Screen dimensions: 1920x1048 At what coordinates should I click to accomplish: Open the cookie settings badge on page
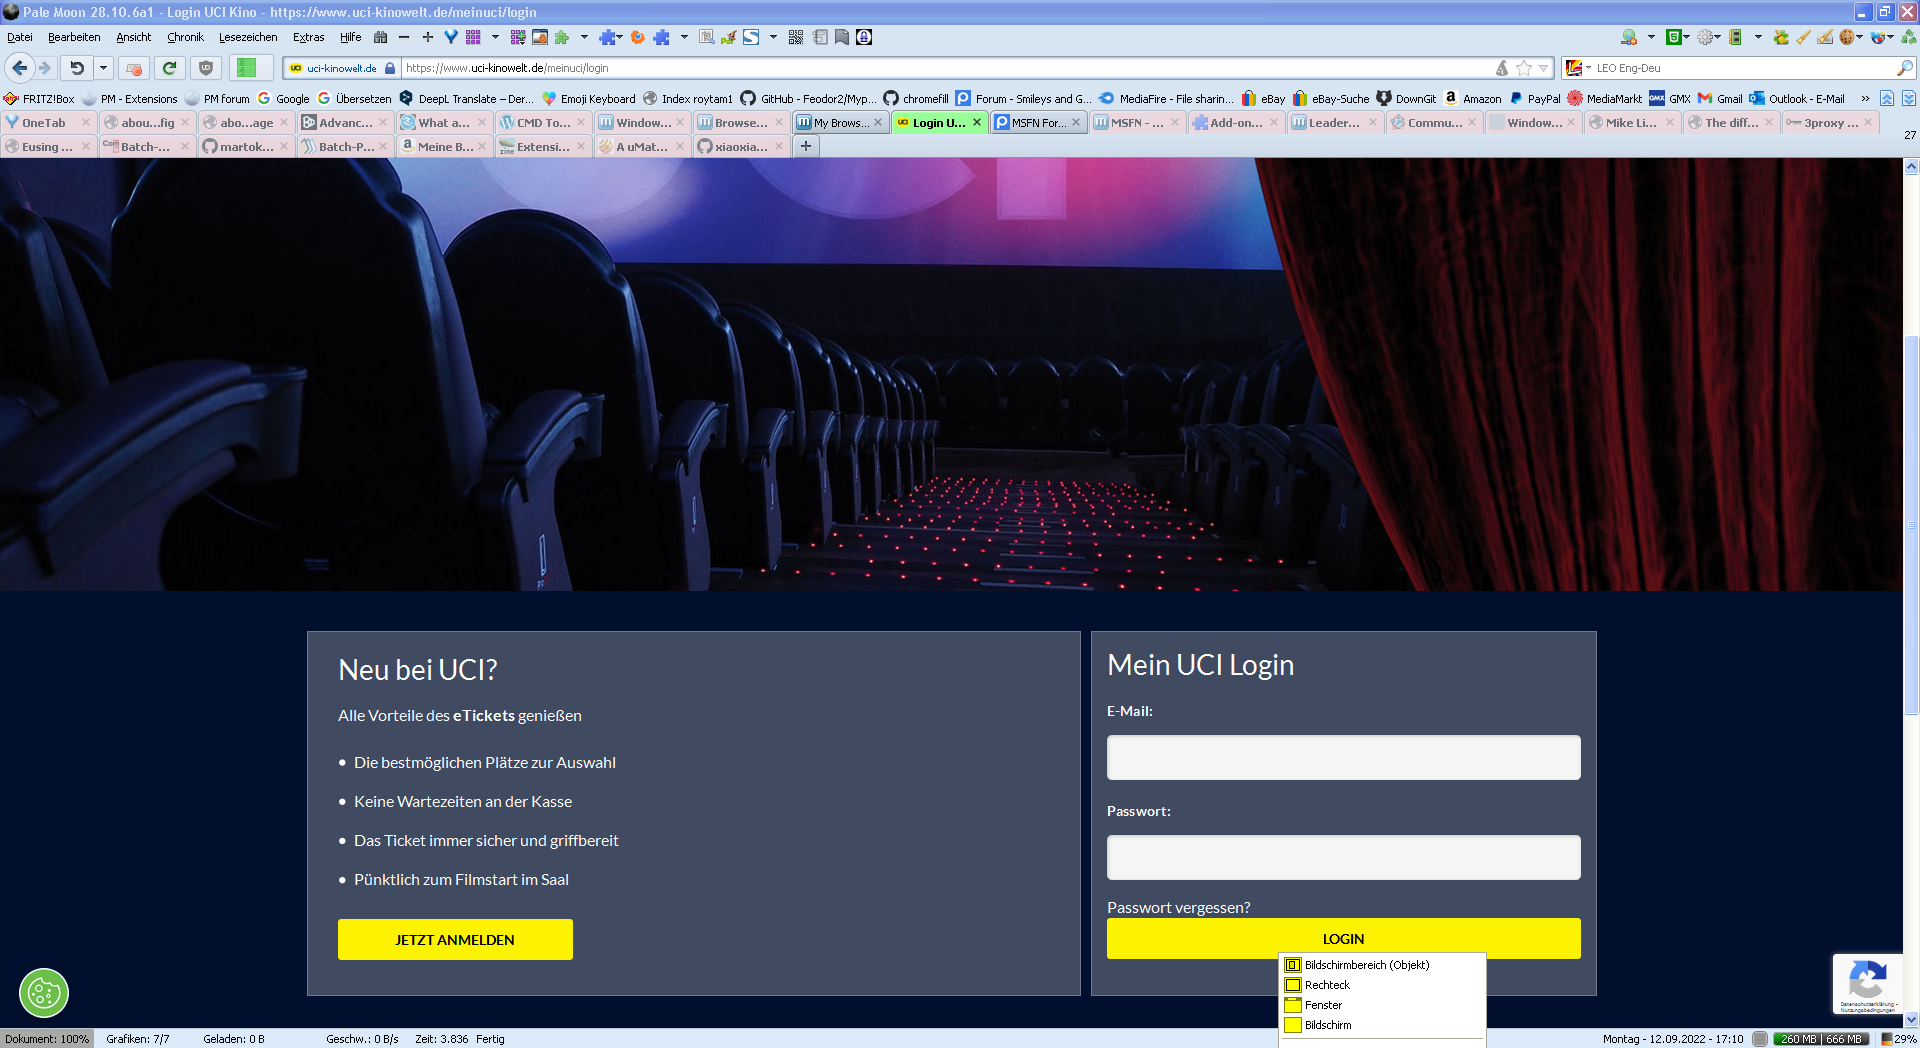click(x=44, y=993)
